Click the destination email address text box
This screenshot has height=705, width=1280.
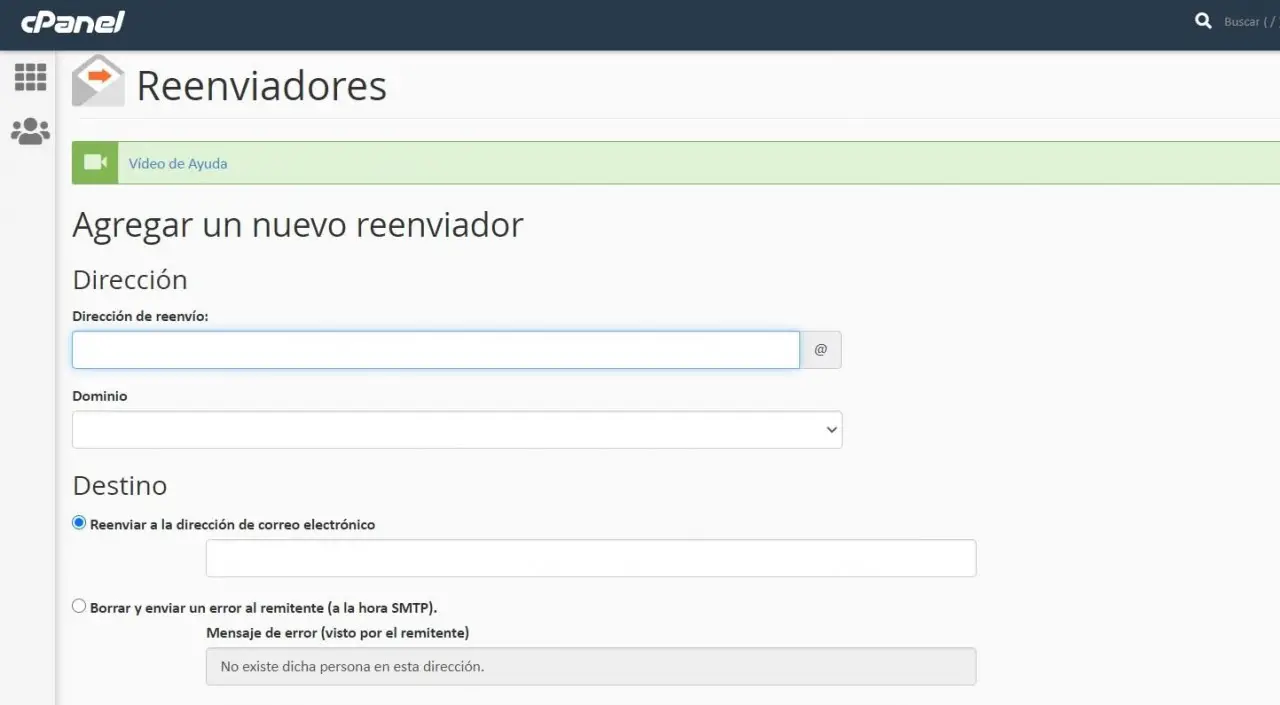[x=590, y=558]
